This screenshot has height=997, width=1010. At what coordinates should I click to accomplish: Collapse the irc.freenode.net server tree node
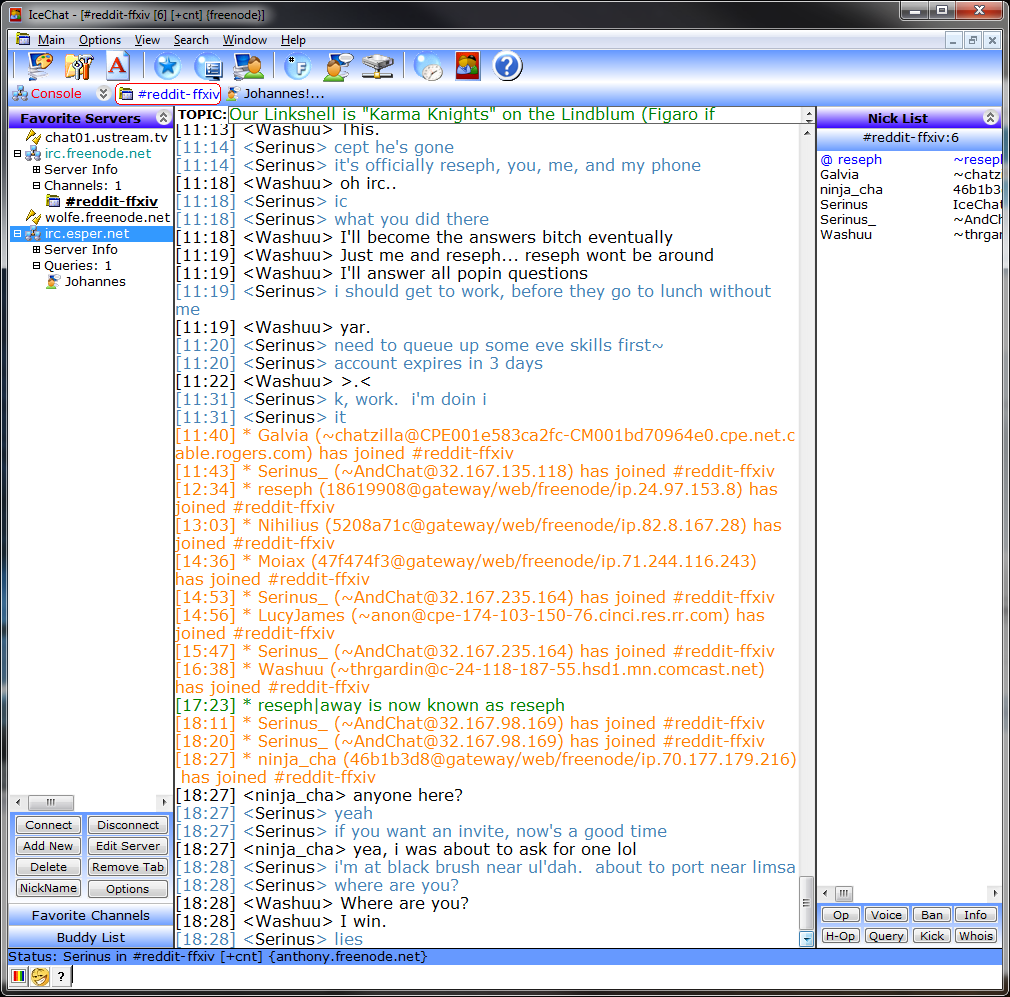click(17, 154)
